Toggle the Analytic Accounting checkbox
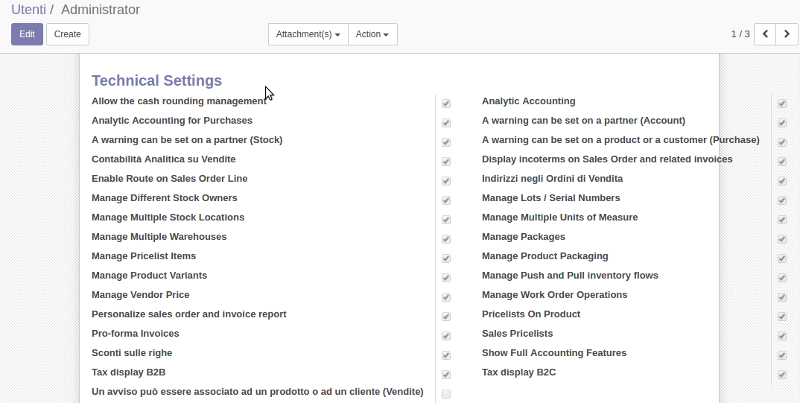The image size is (800, 403). coord(782,104)
